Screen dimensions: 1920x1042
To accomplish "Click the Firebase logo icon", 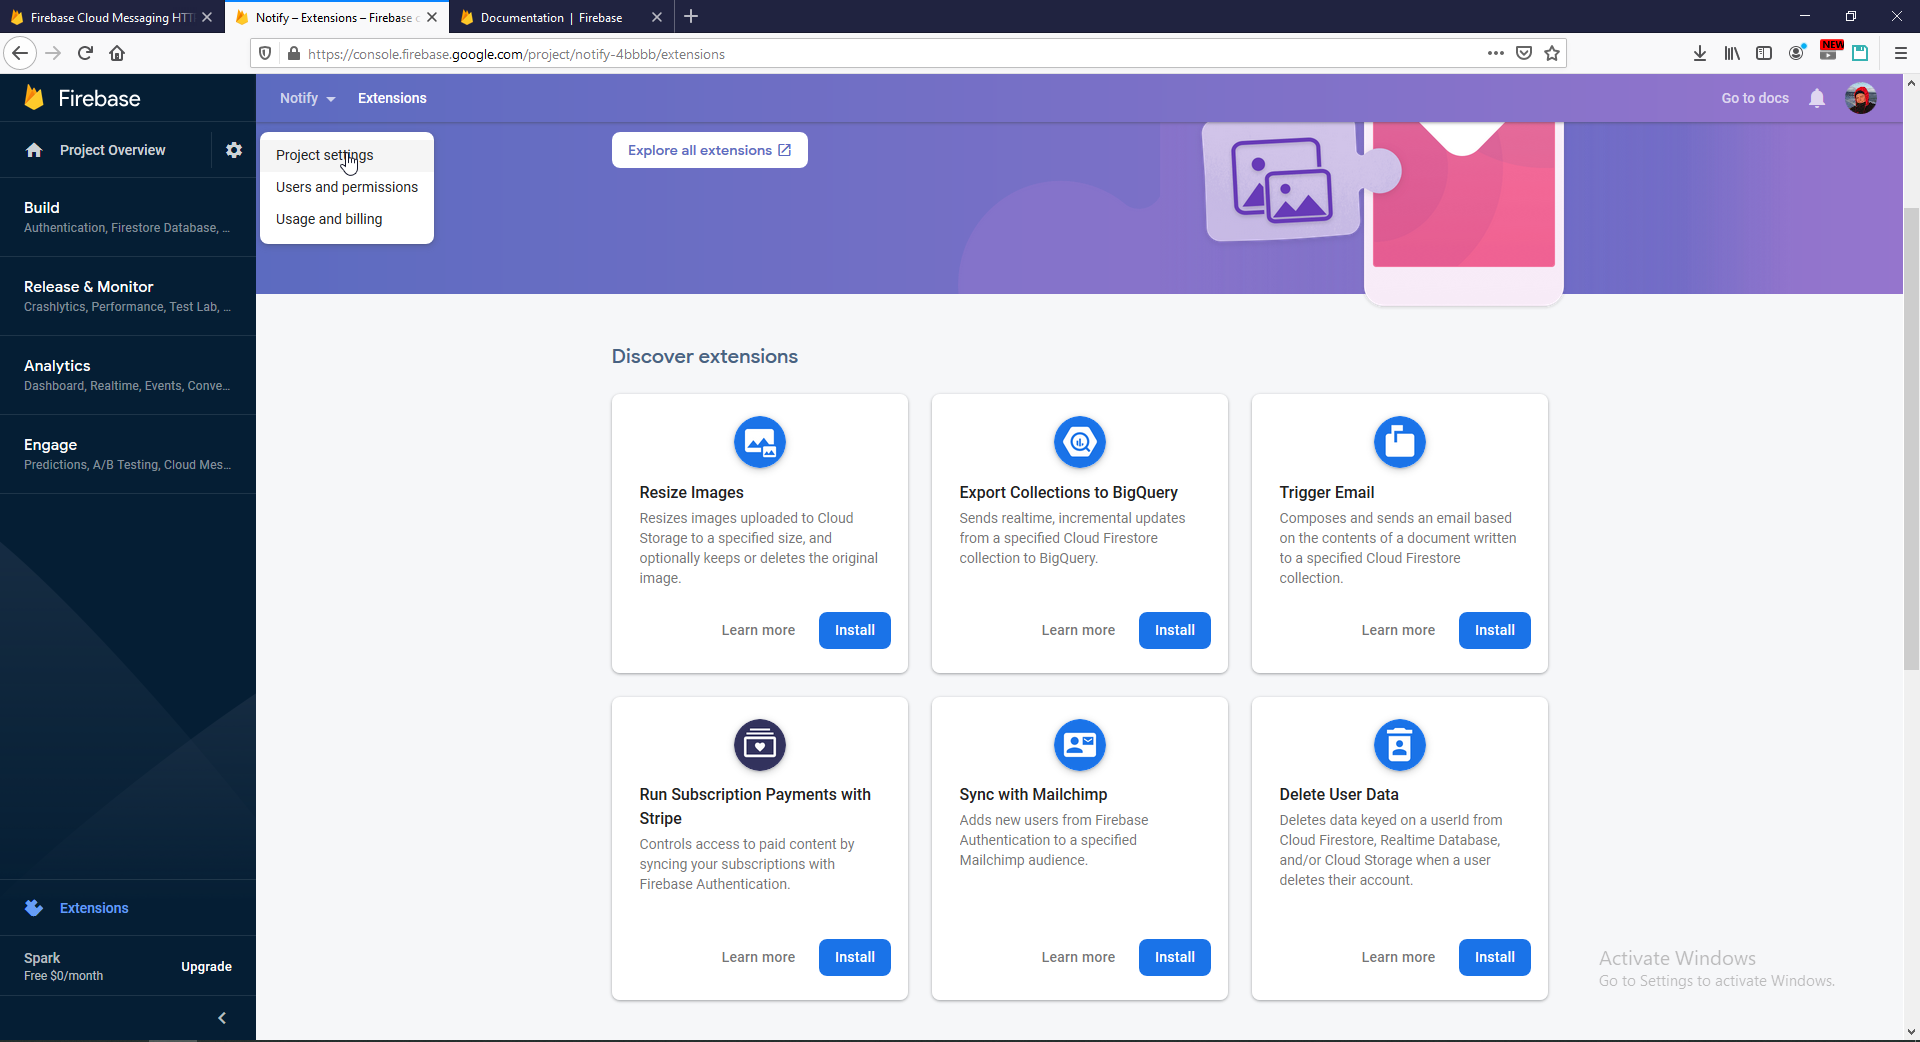I will click(x=34, y=97).
